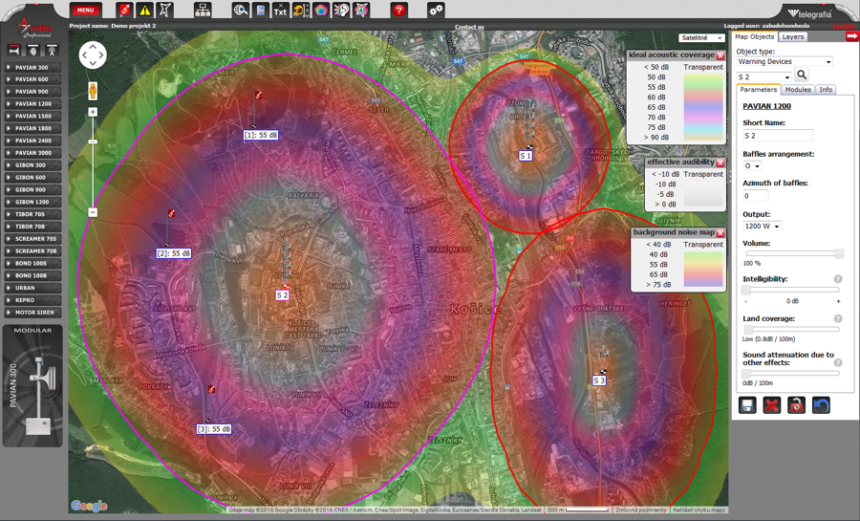Screen dimensions: 860x521
Task: Click the yellow warning triangle tool
Action: coord(145,10)
